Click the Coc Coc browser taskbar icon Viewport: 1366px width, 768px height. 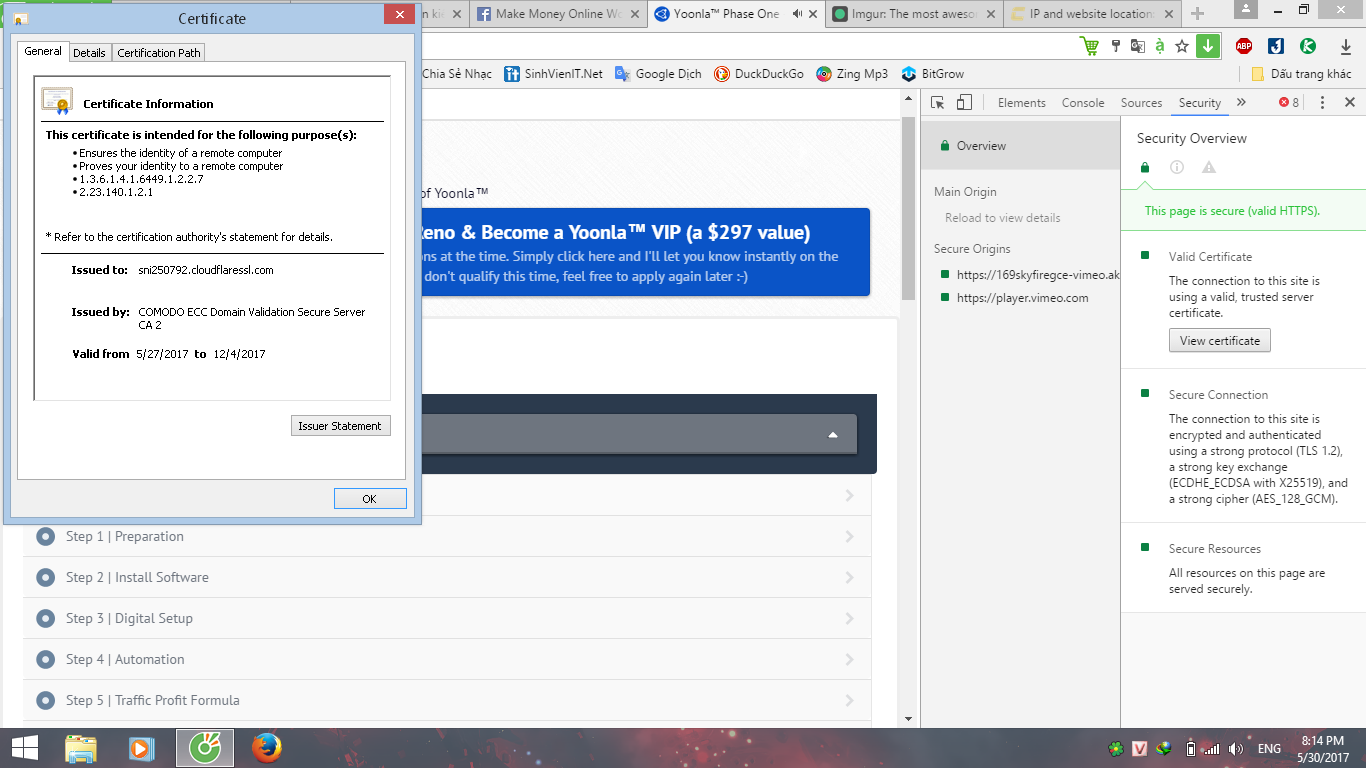205,748
